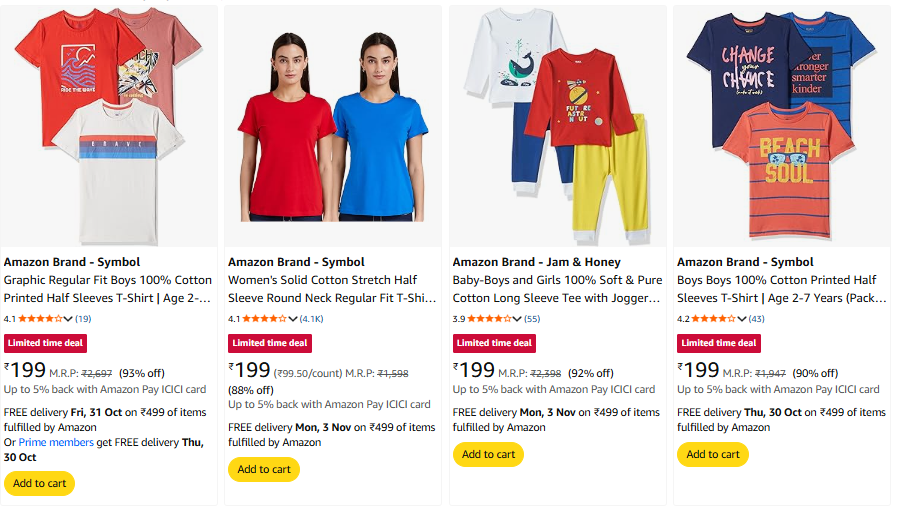Viewport: 903px width, 512px height.
Task: Add Graphic Regular Fit Boys T-Shirt to cart
Action: coord(39,483)
